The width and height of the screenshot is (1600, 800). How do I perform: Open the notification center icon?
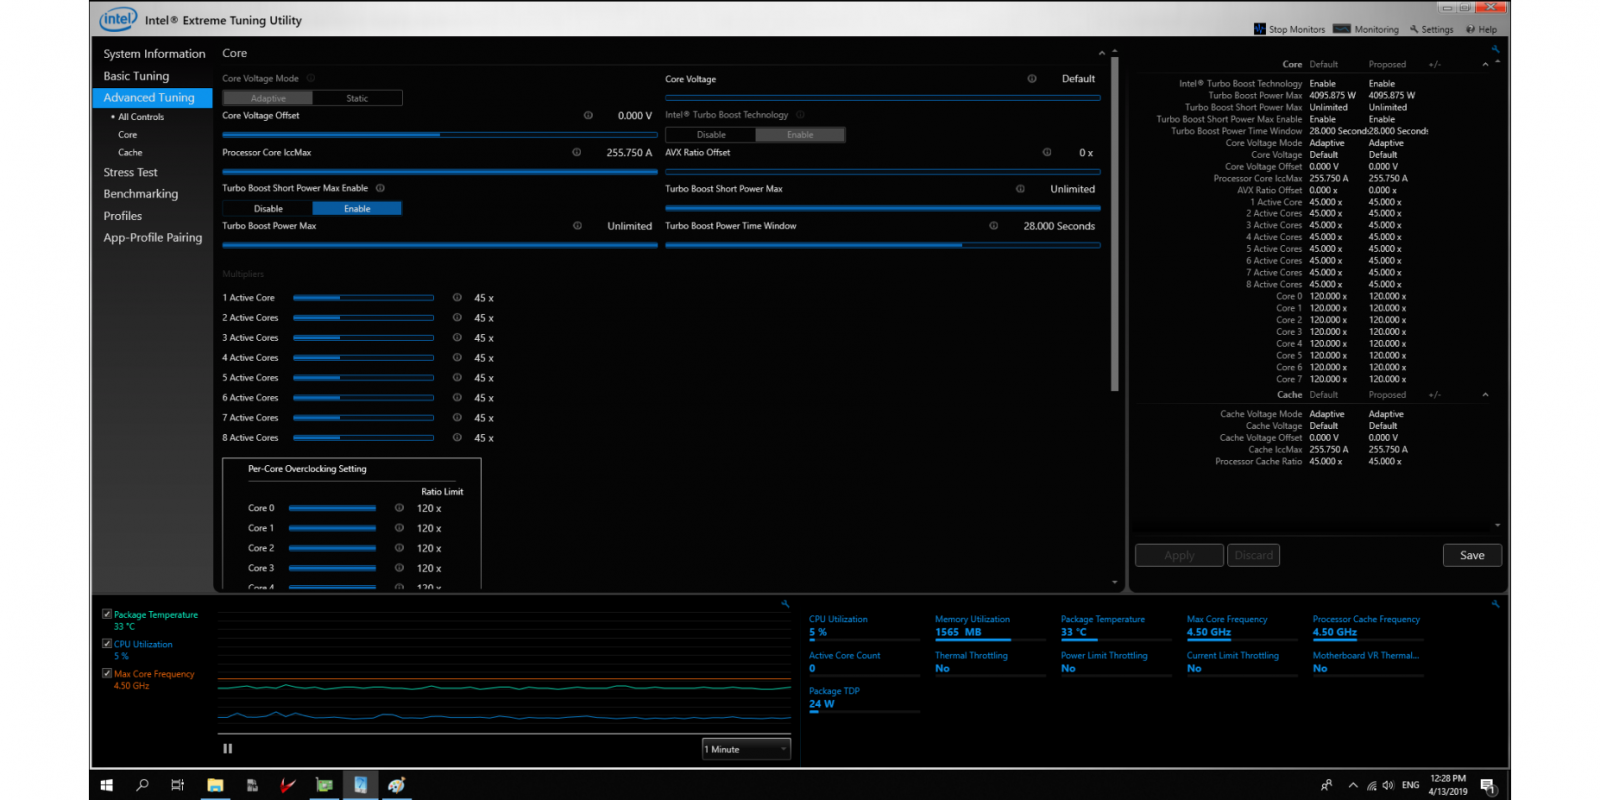pyautogui.click(x=1487, y=785)
